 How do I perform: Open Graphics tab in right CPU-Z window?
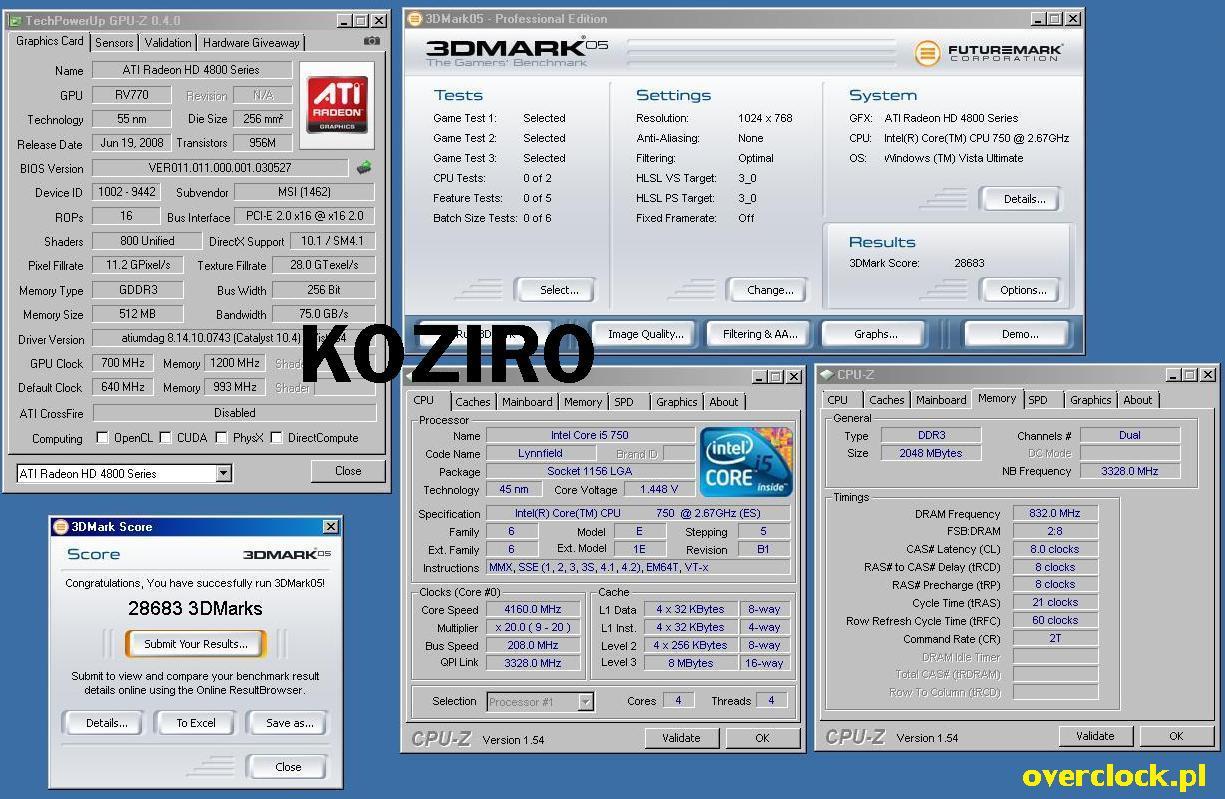(x=1091, y=399)
